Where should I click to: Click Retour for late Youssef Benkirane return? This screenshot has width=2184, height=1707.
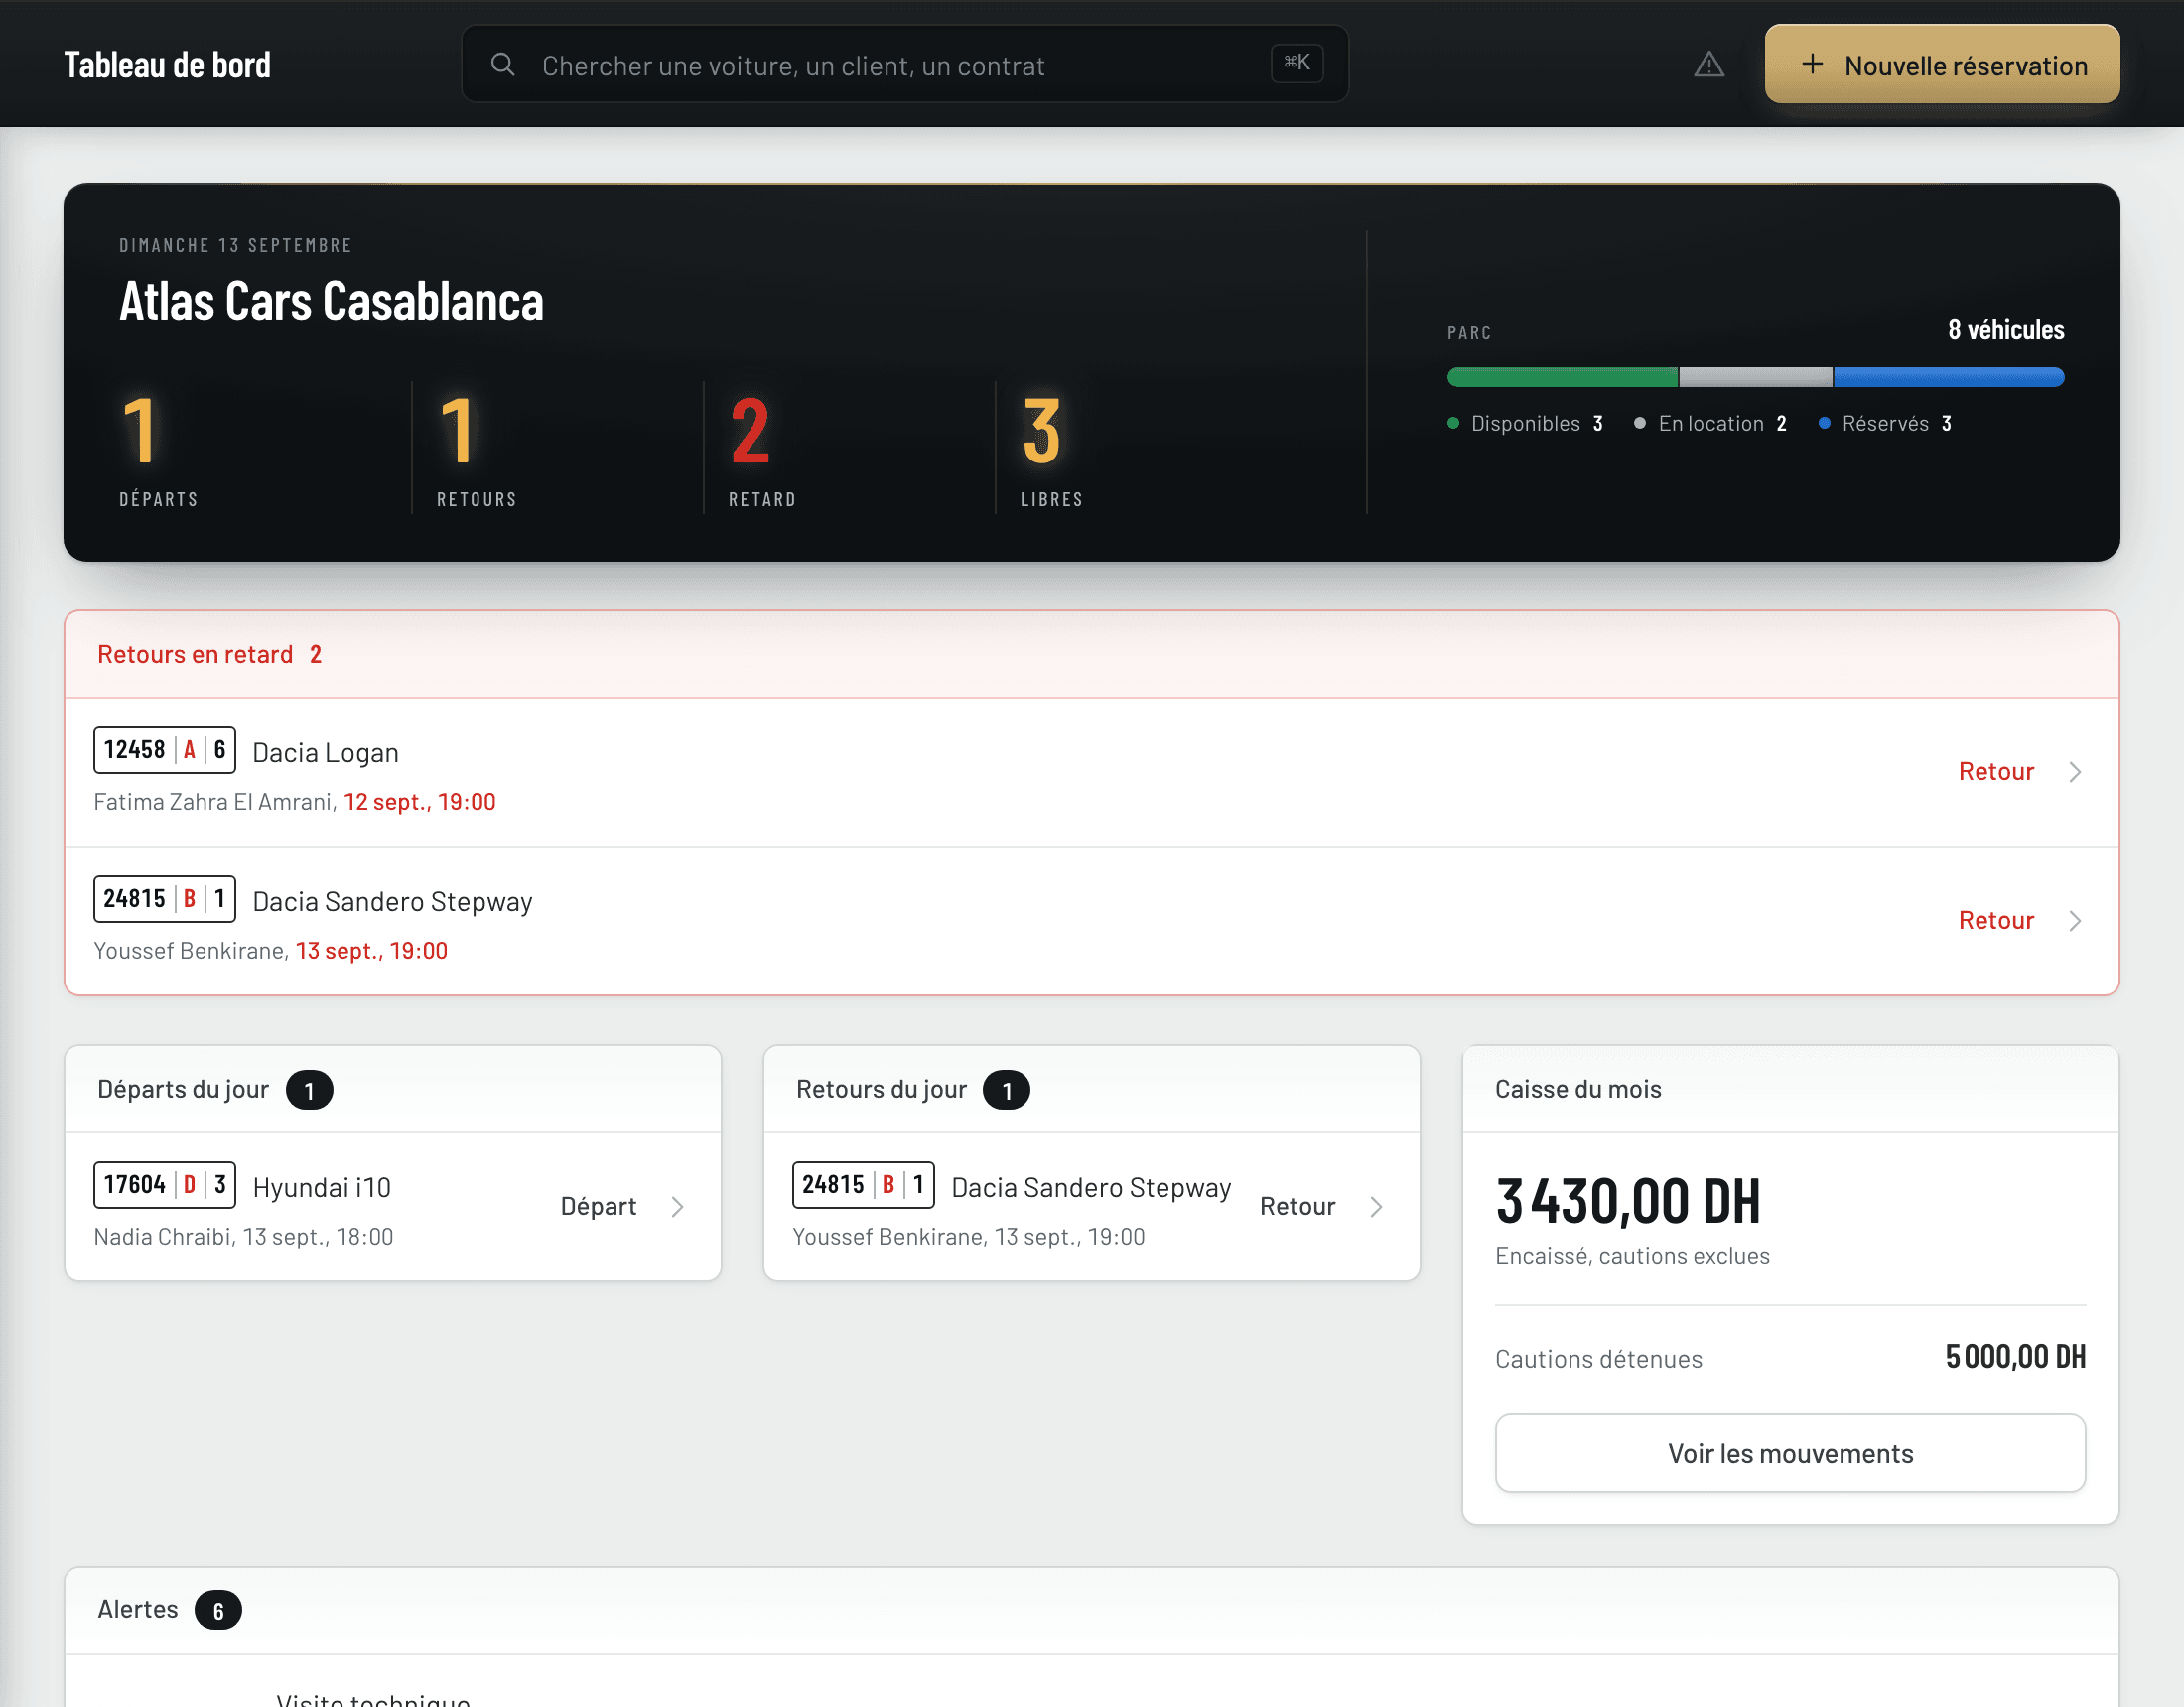click(1996, 921)
